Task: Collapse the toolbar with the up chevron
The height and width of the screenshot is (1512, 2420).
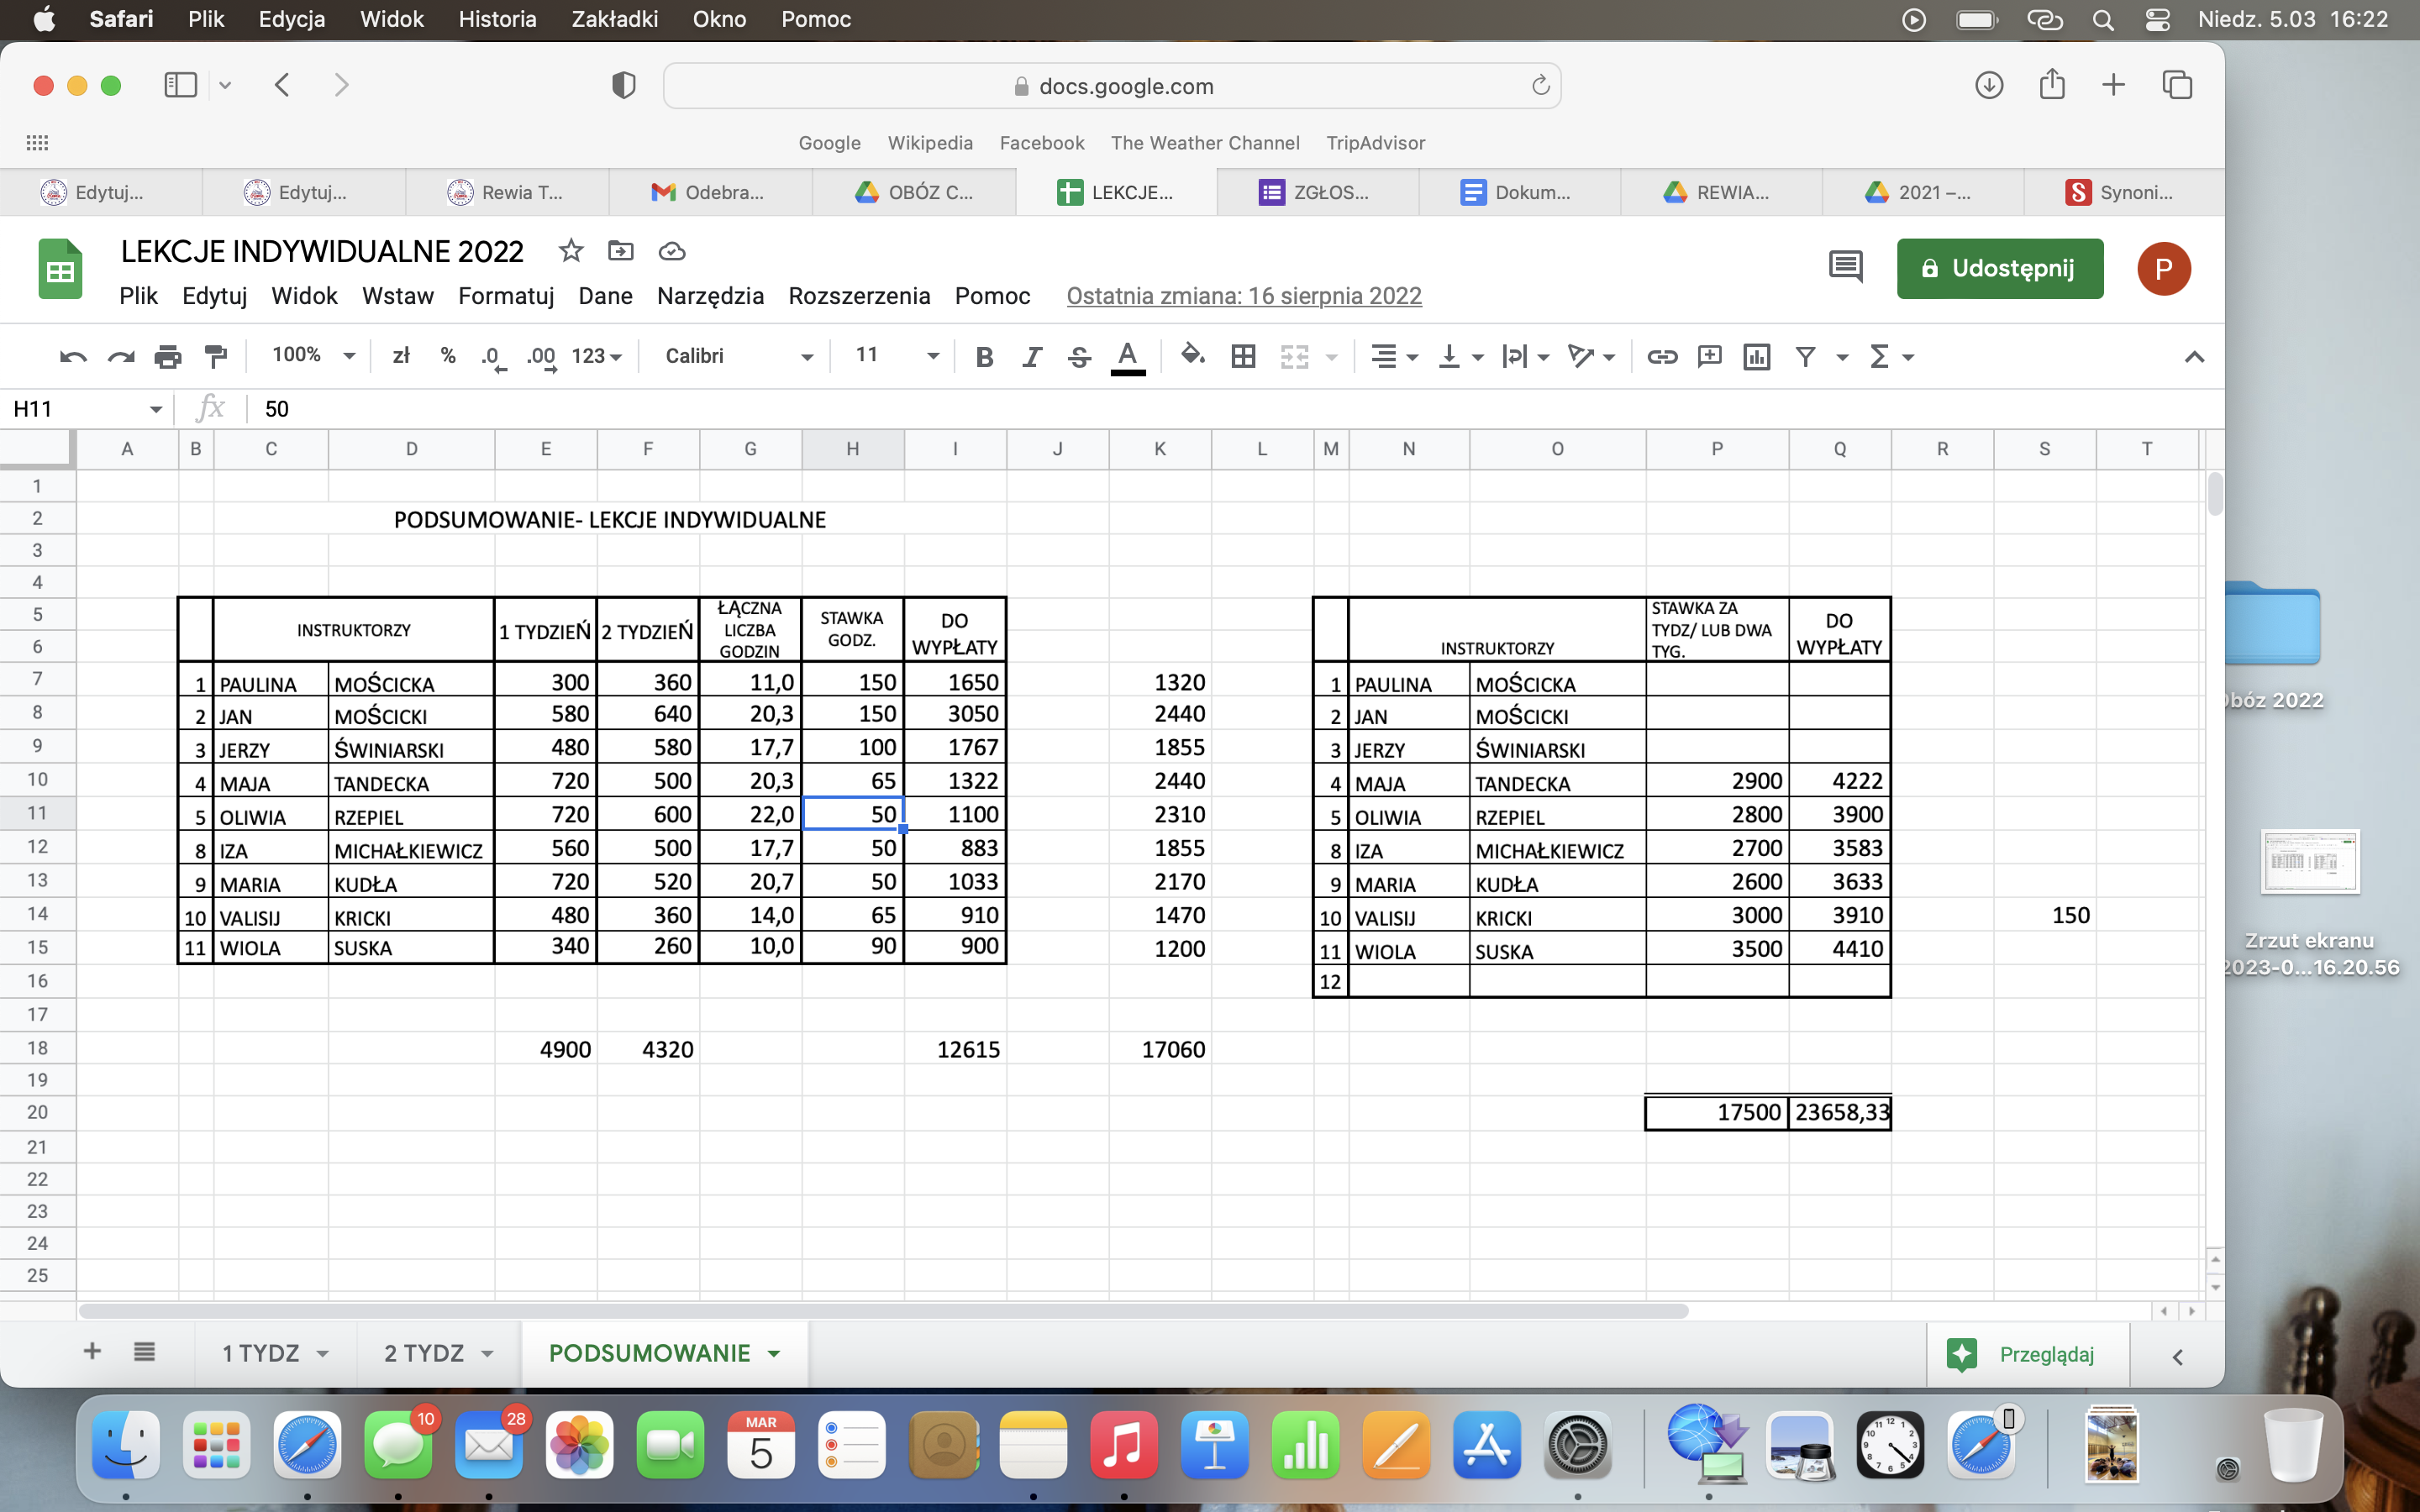Action: (x=2194, y=357)
